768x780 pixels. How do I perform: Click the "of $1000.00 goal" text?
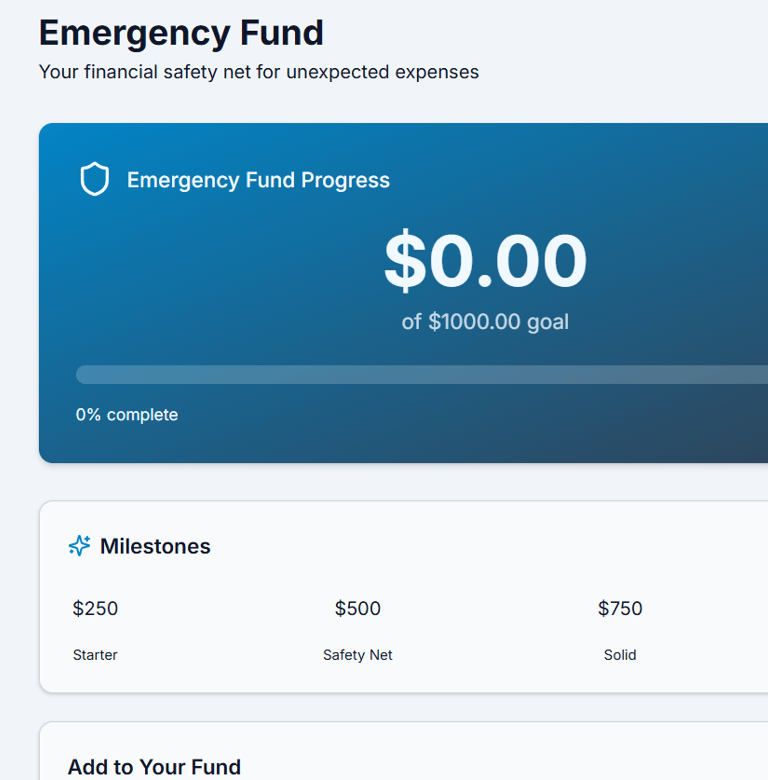coord(485,322)
